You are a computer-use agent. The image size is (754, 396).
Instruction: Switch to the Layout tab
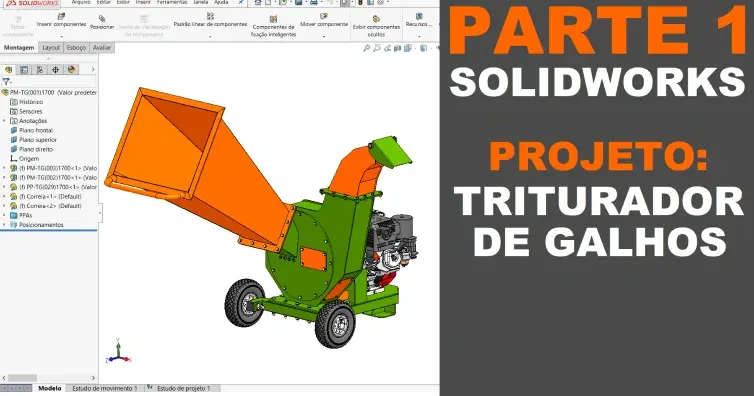(51, 48)
